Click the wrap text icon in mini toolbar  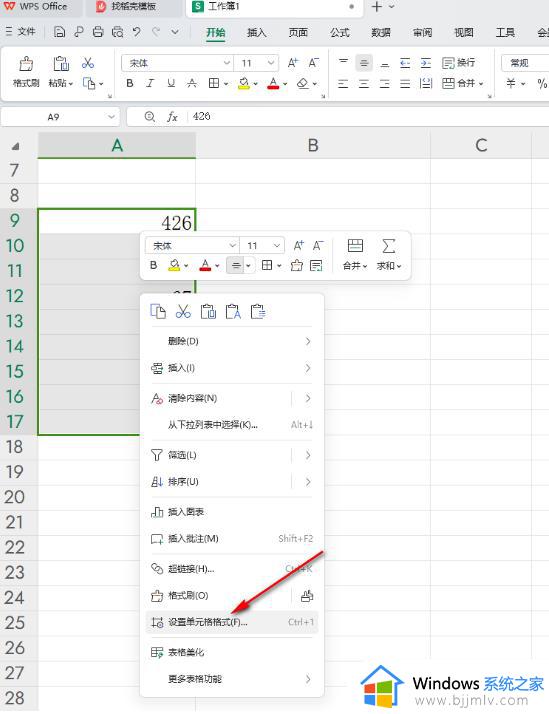(x=316, y=265)
